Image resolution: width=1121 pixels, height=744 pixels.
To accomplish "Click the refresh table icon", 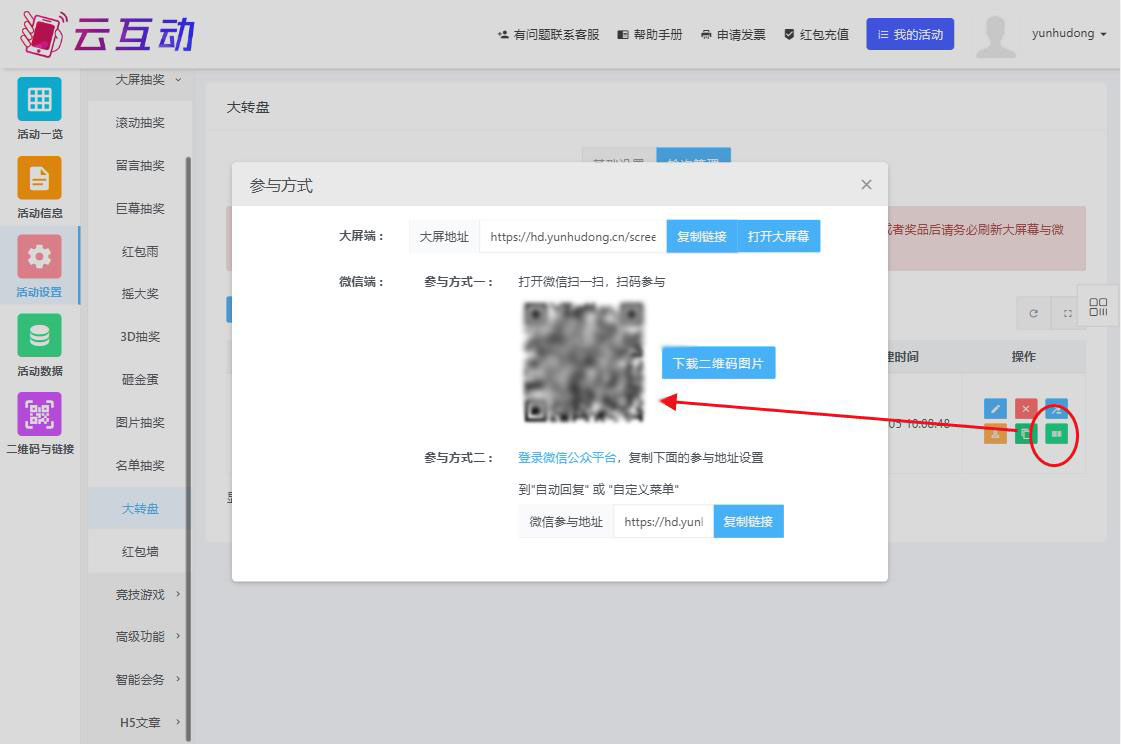I will point(1033,313).
